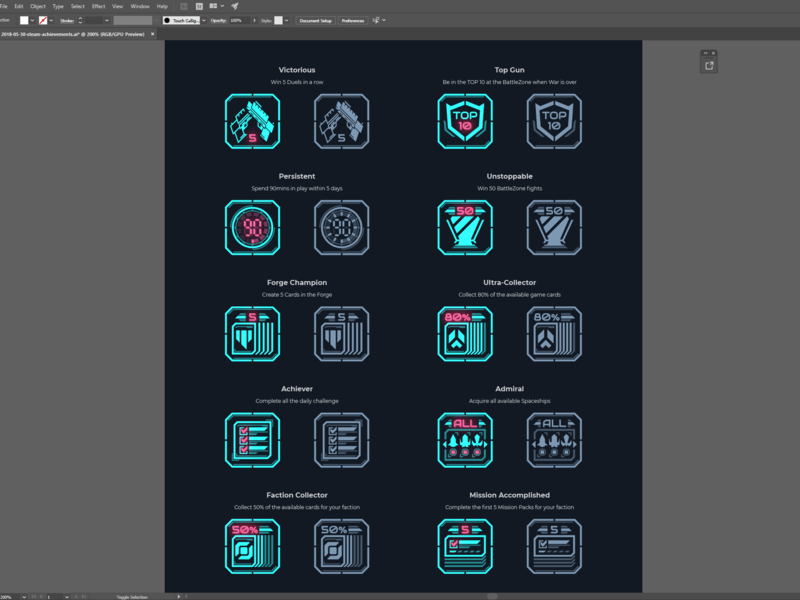Open the View menu
Viewport: 800px width, 600px height.
click(117, 6)
